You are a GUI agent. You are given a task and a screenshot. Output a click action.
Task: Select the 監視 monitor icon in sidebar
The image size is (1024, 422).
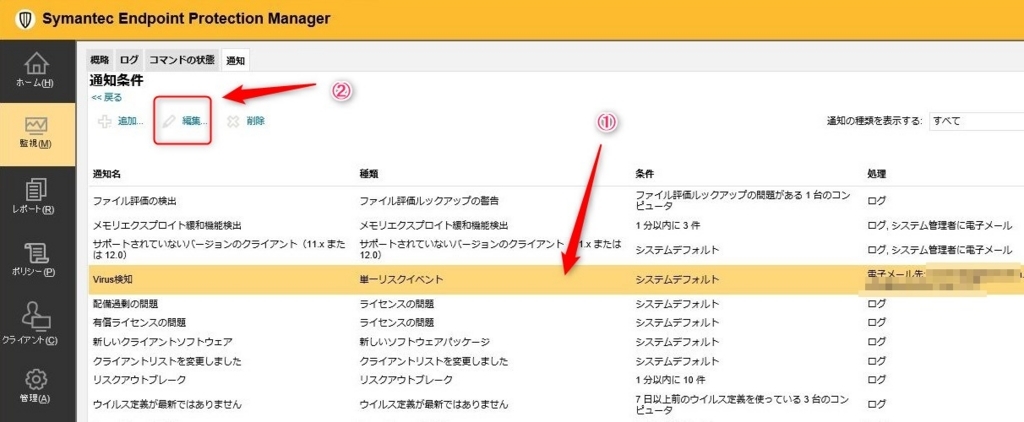click(x=37, y=125)
